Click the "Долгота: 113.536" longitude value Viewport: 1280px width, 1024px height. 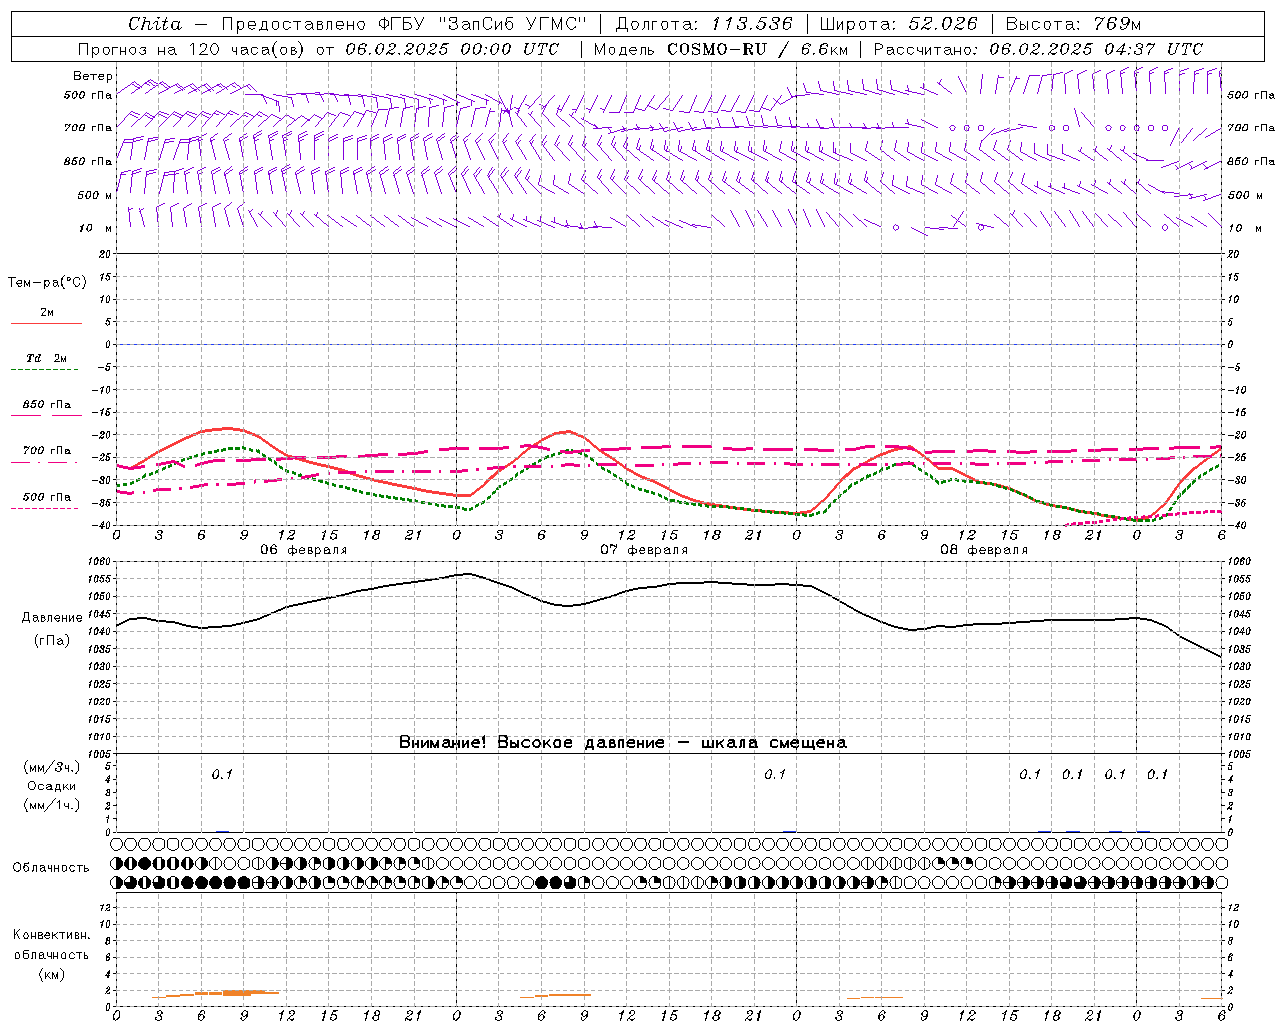(704, 24)
